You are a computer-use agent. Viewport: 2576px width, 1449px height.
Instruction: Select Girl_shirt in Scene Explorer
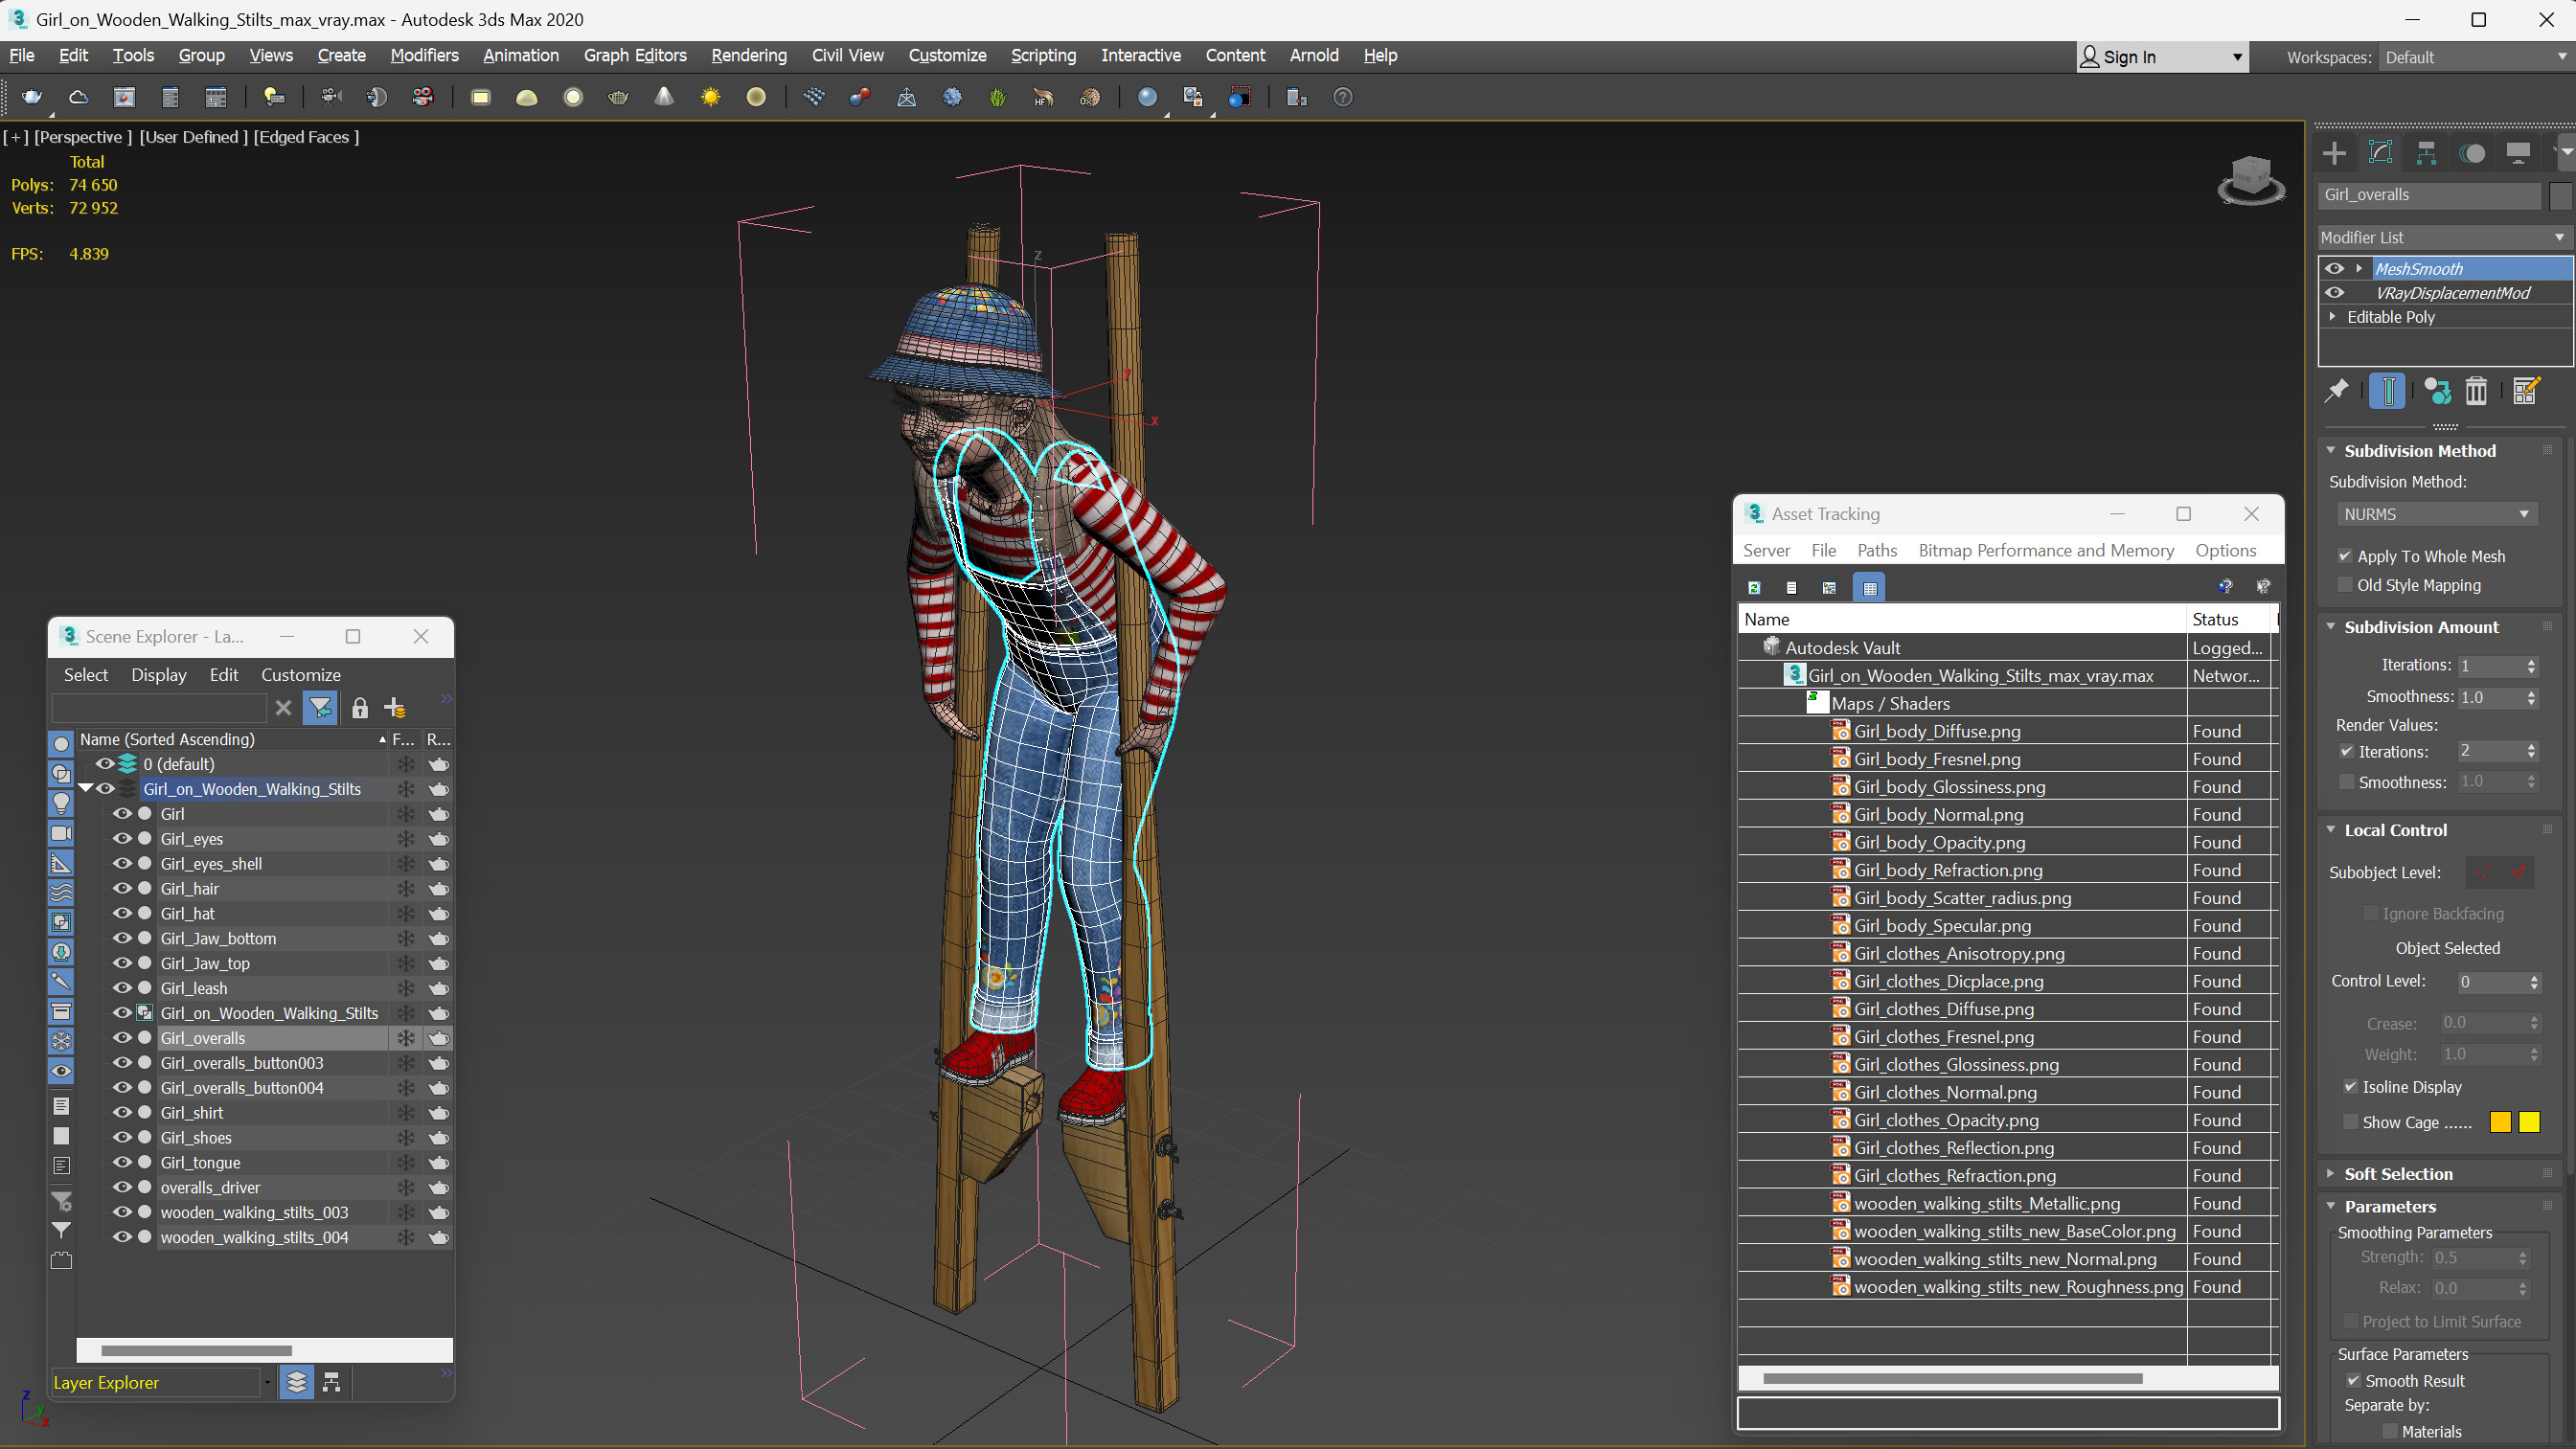click(x=192, y=1112)
